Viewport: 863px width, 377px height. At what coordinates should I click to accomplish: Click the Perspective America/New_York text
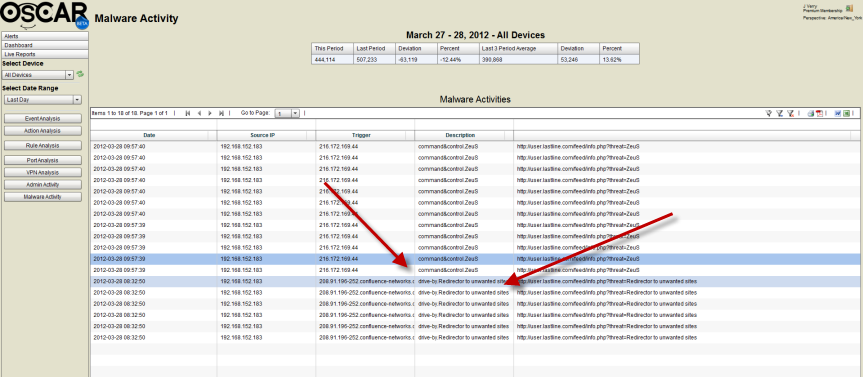[x=832, y=17]
